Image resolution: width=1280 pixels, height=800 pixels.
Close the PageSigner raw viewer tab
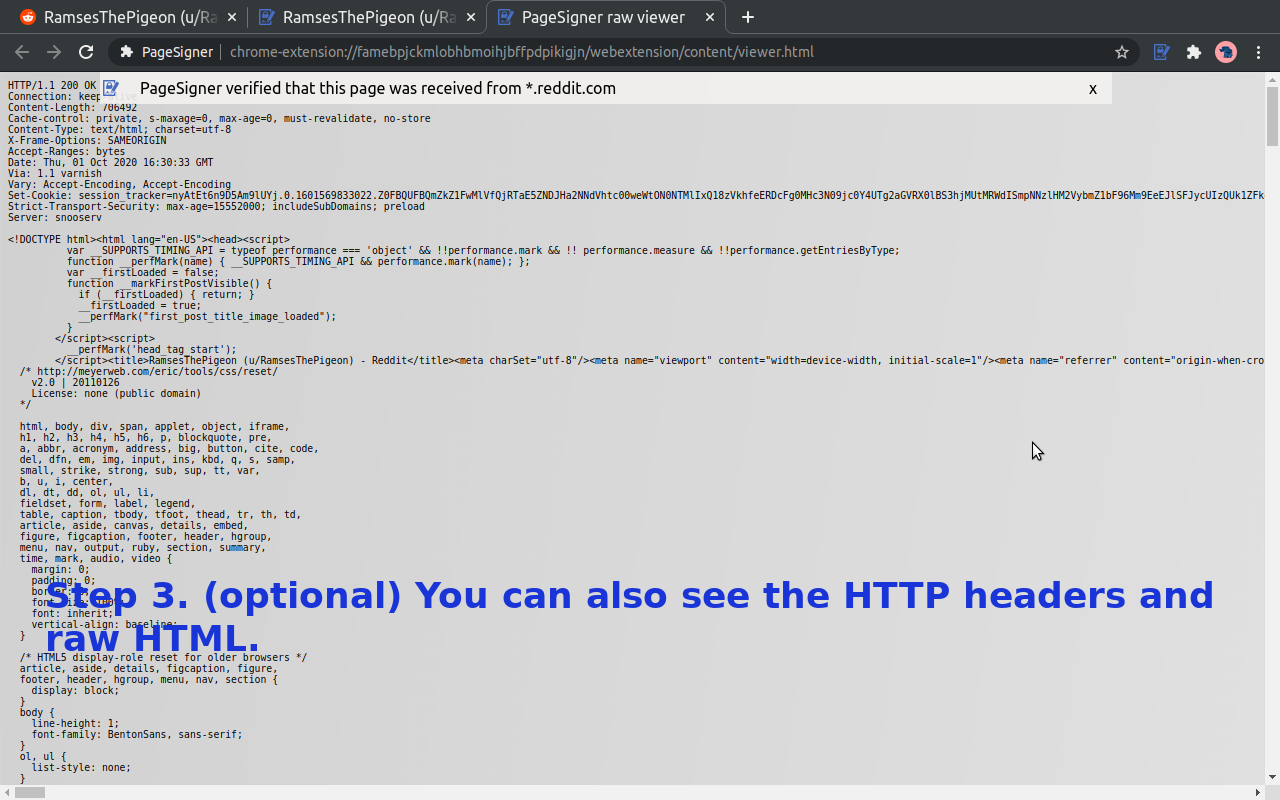711,17
